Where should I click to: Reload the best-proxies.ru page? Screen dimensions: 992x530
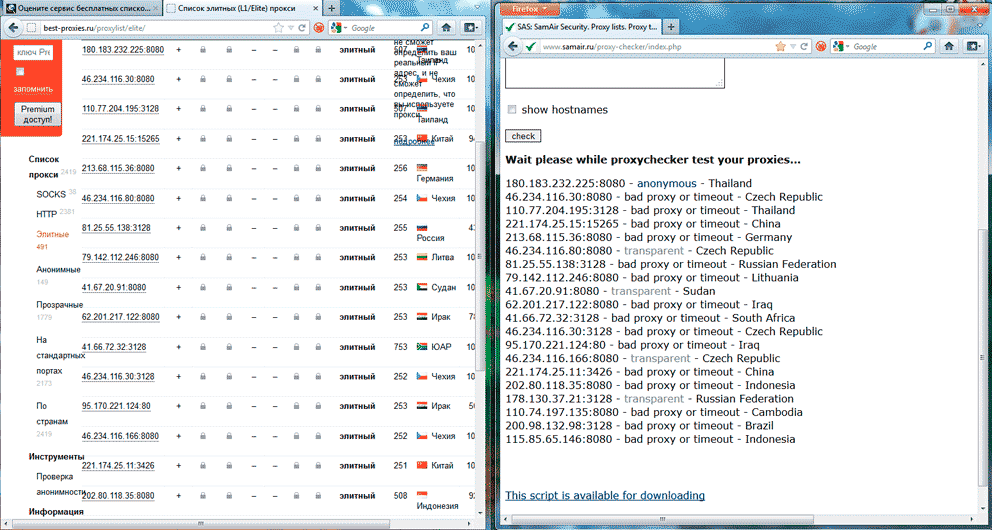point(302,28)
